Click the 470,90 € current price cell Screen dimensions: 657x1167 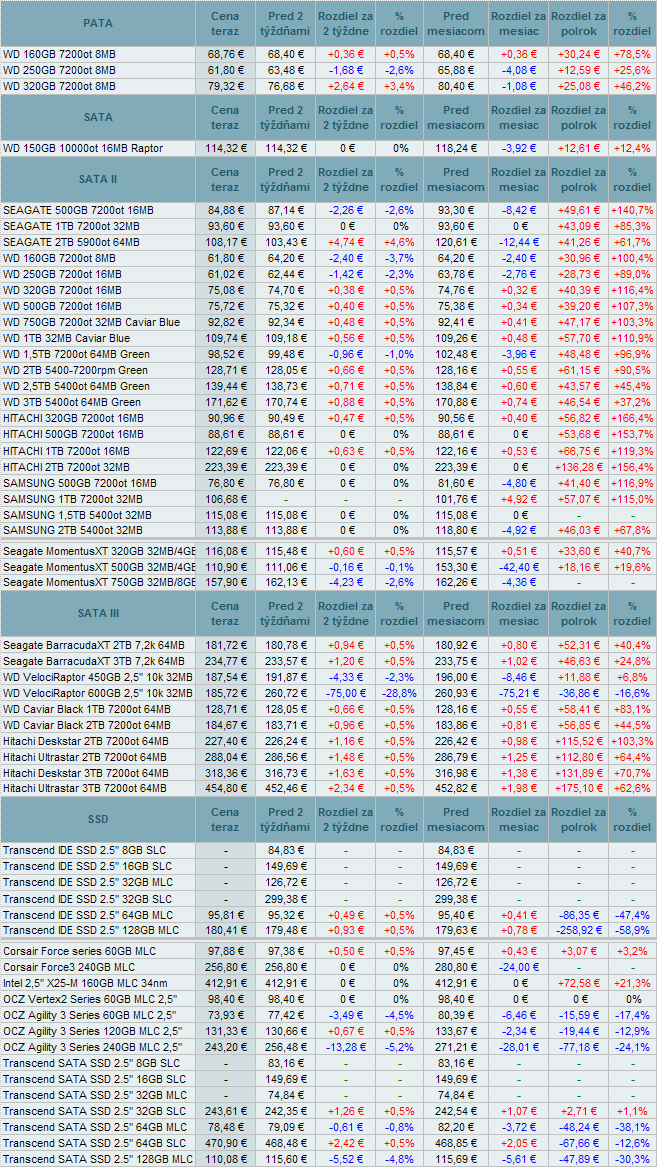[225, 1143]
